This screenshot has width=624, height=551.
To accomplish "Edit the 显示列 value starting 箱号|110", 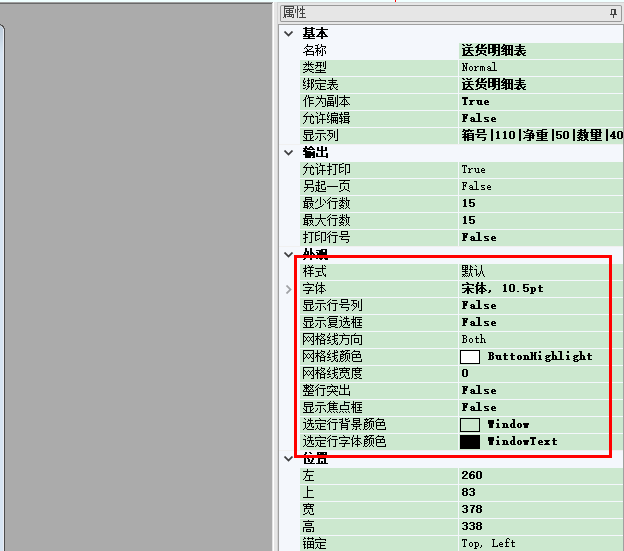I will (x=541, y=136).
